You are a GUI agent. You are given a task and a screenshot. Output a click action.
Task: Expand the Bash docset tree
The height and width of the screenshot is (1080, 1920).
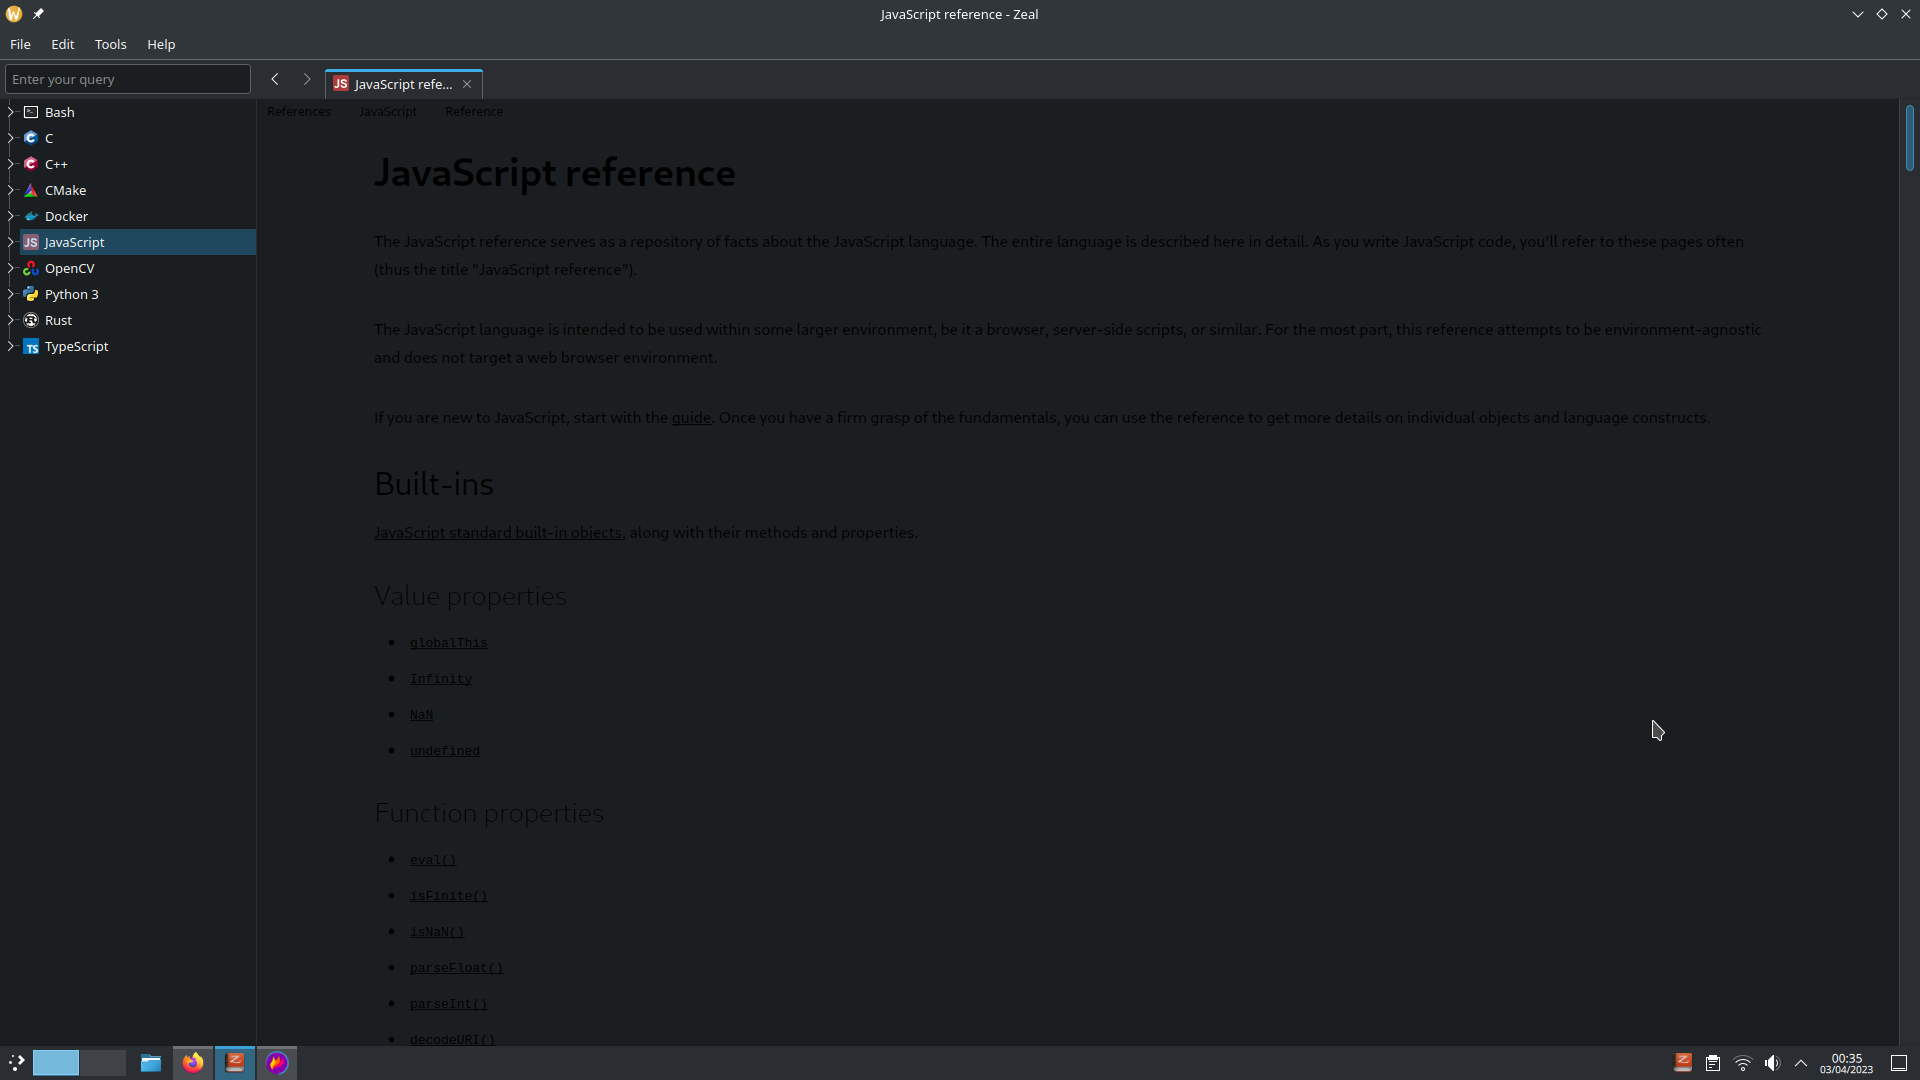coord(11,112)
